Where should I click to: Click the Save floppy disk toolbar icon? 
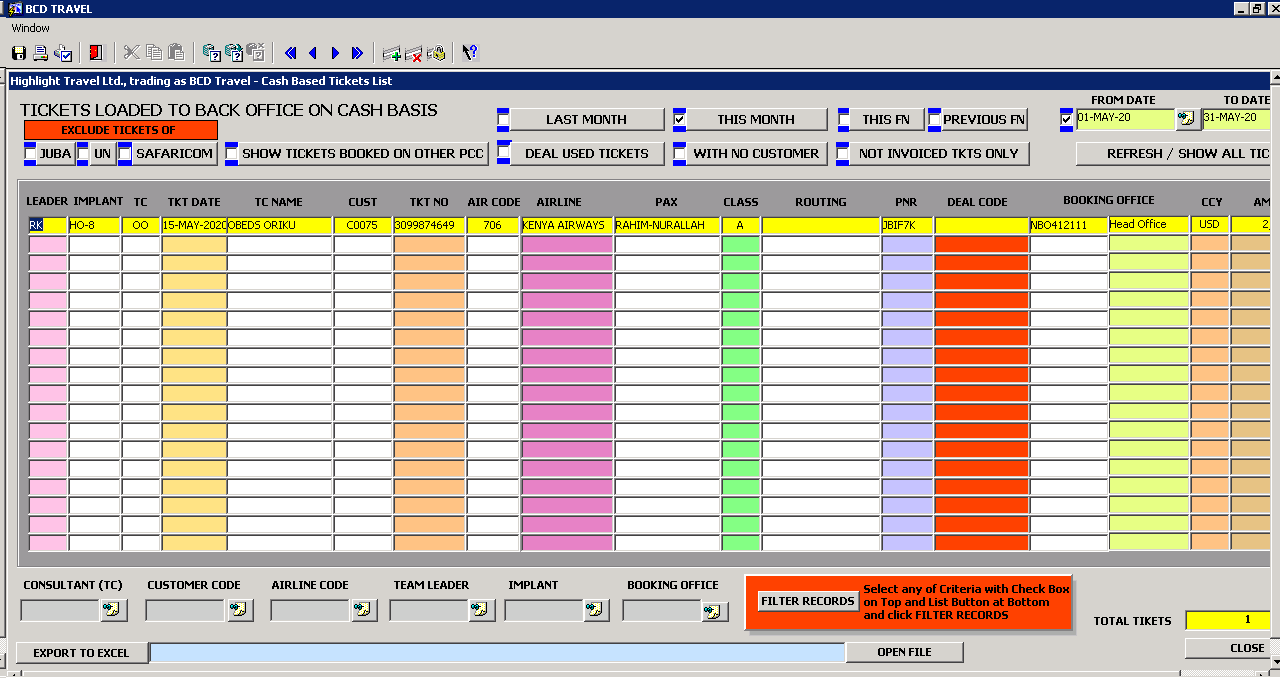click(19, 53)
